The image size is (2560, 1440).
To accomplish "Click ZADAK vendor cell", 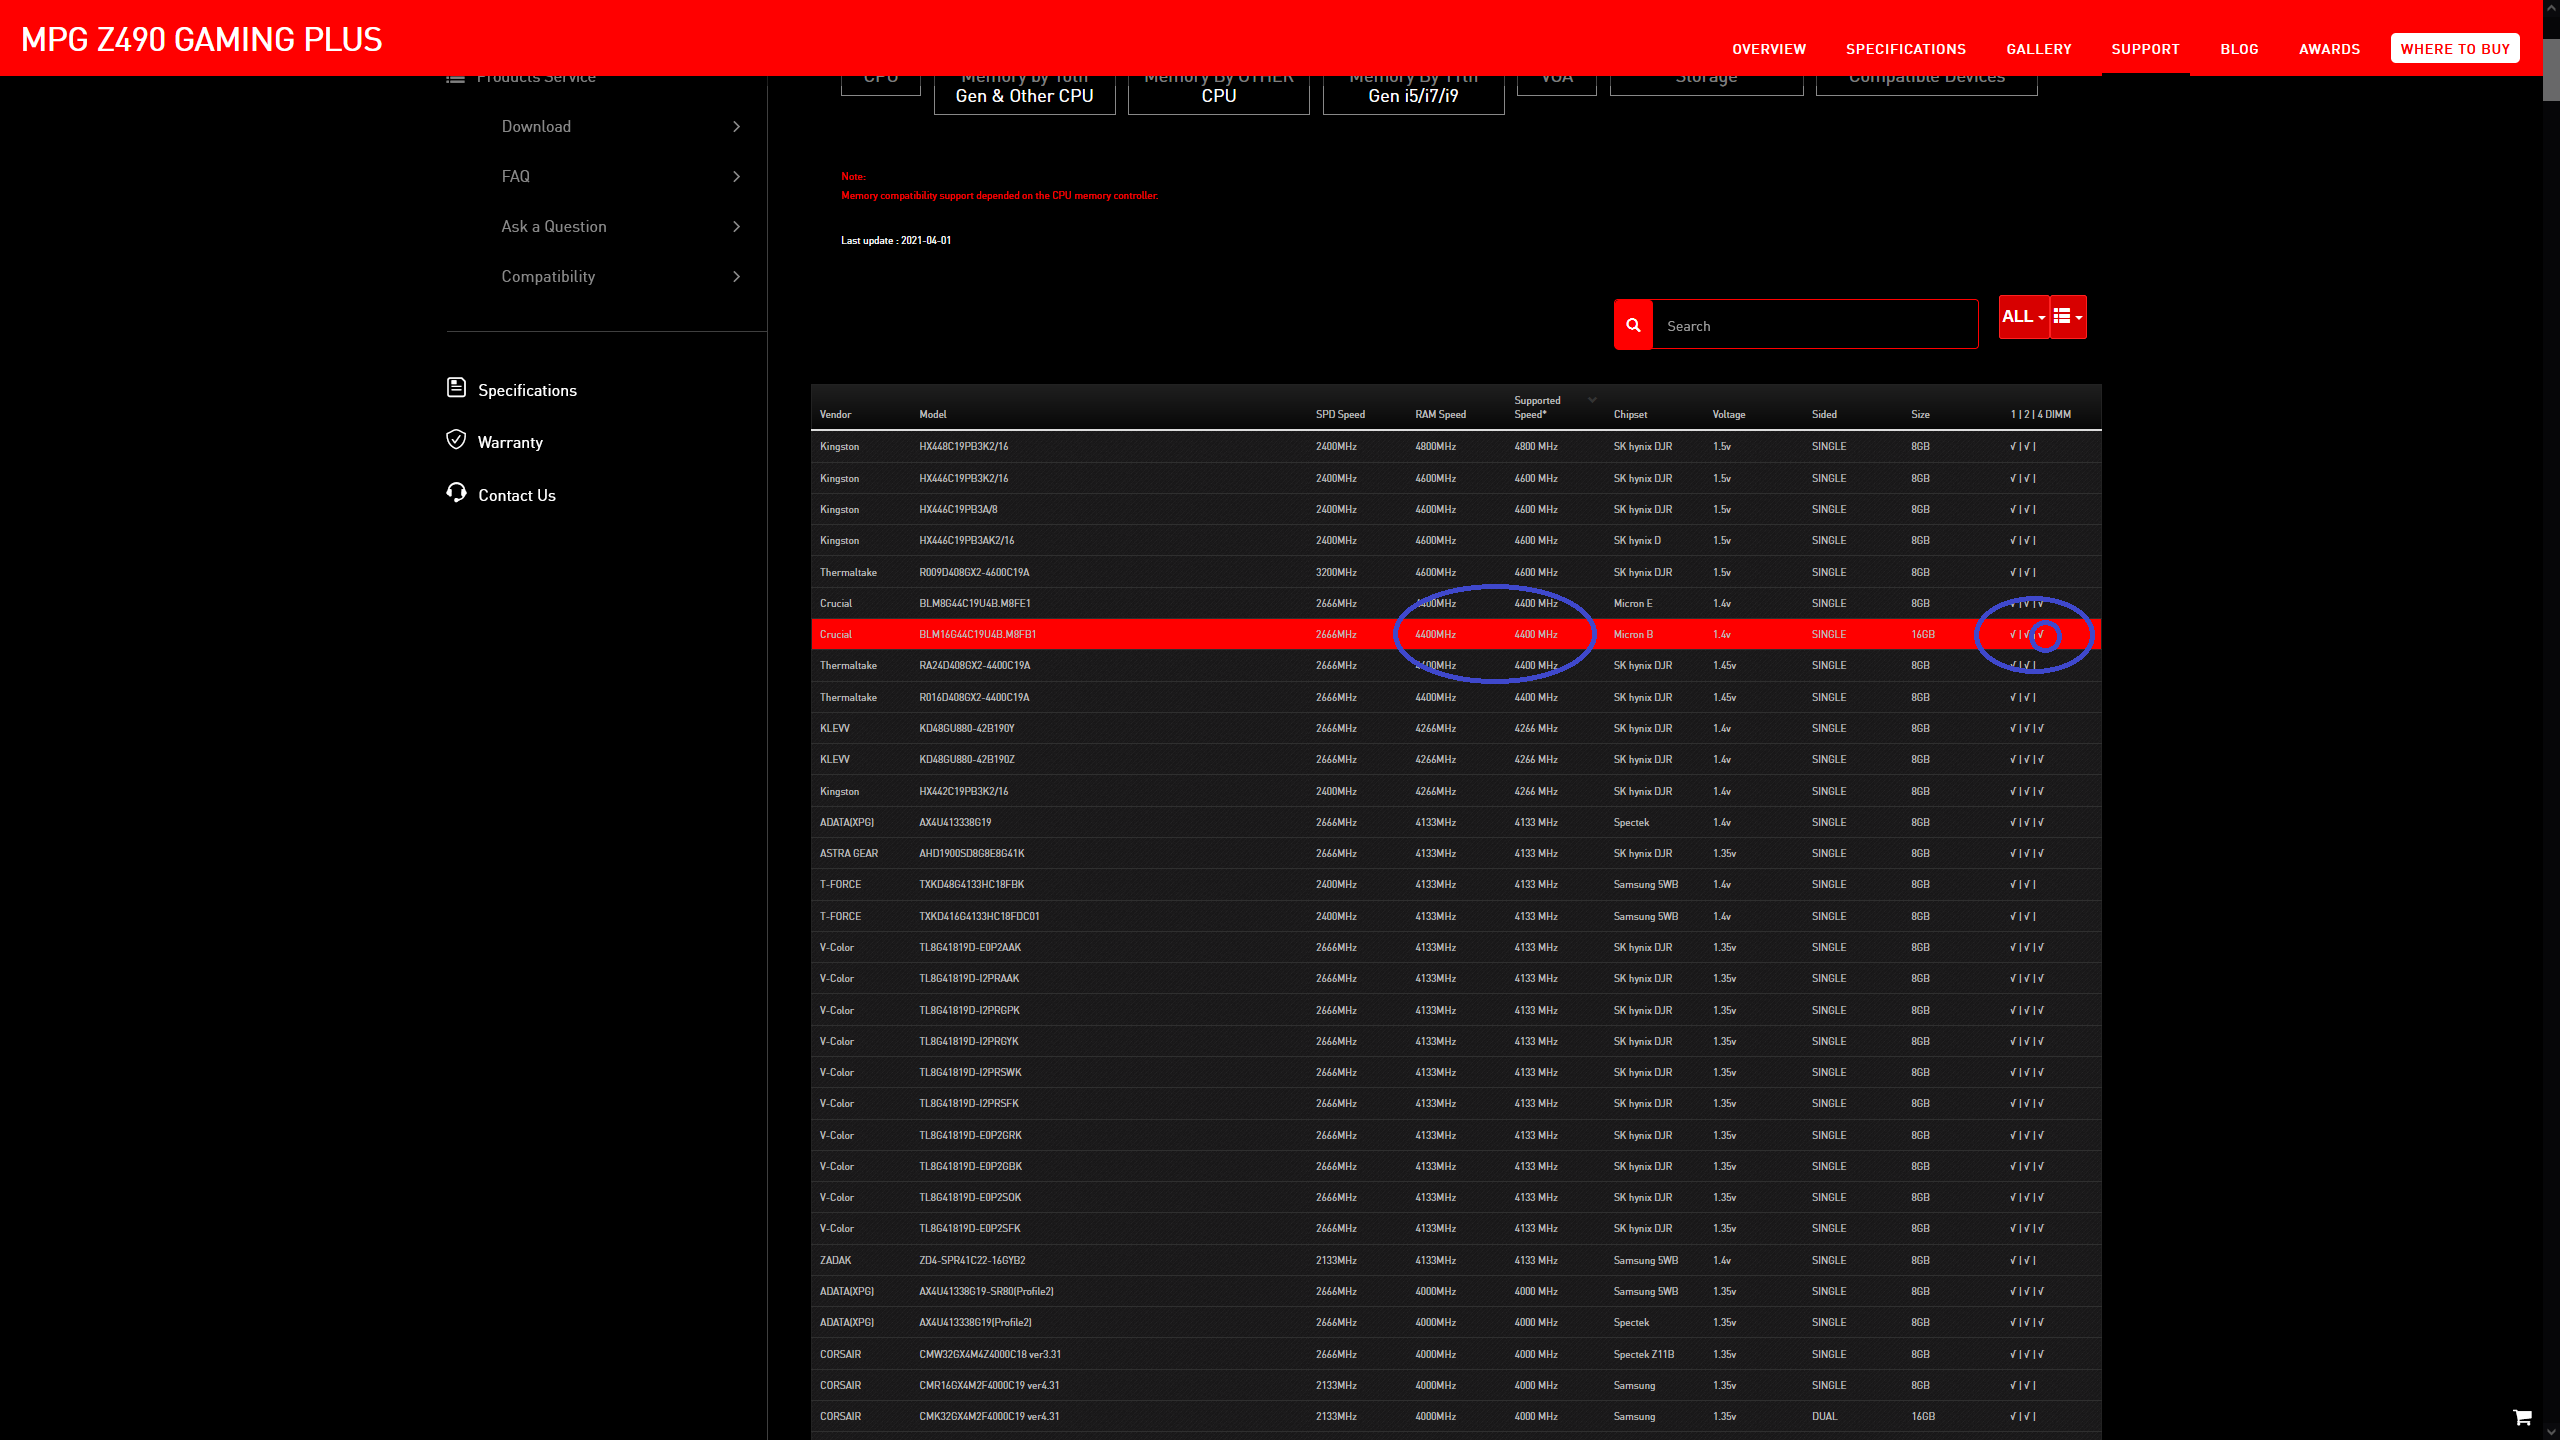I will click(x=835, y=1260).
